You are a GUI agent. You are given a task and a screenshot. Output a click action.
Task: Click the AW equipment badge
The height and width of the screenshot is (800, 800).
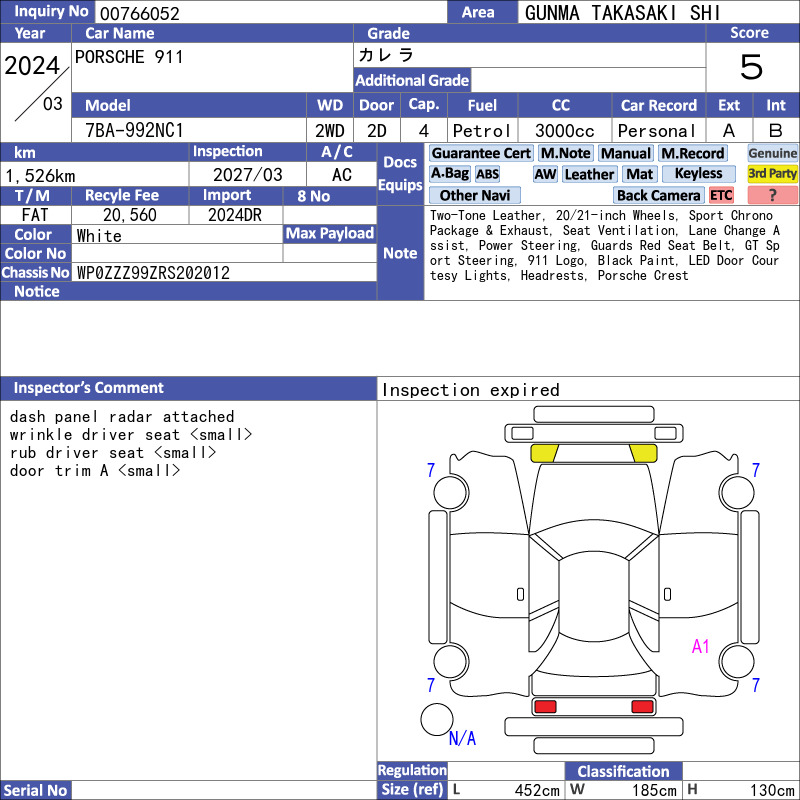tap(545, 174)
